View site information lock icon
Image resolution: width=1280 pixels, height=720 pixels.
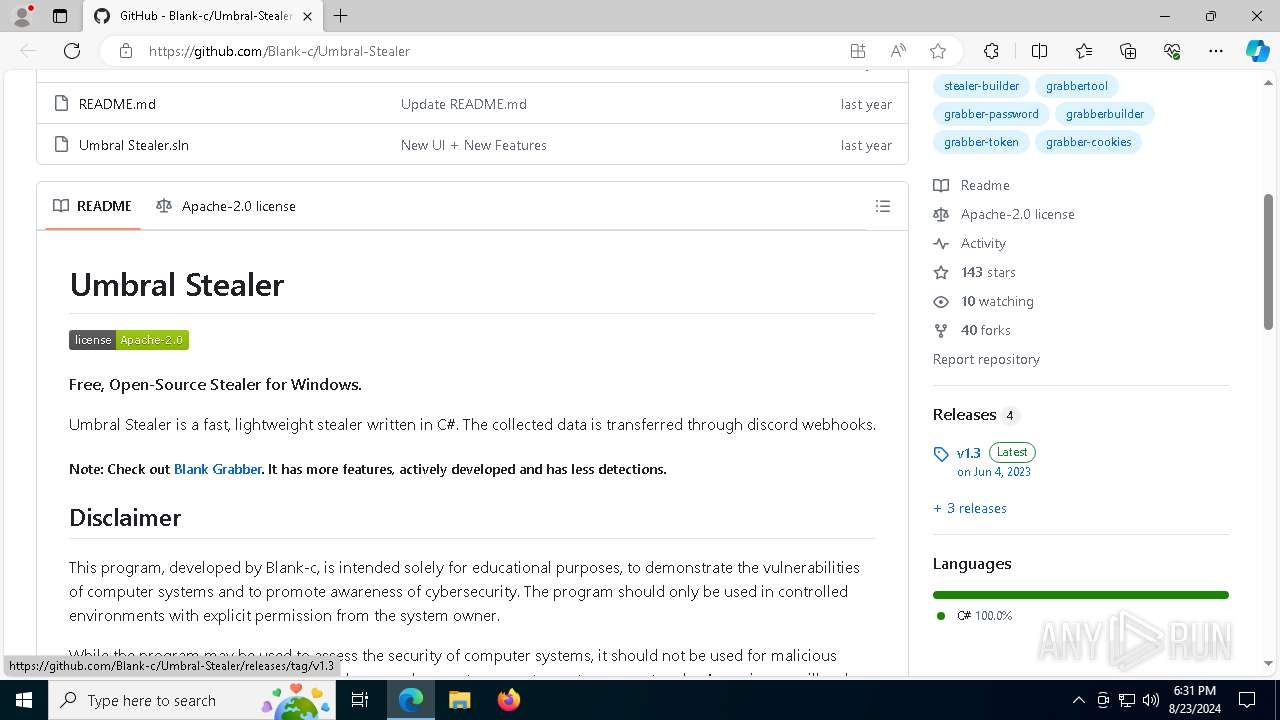pyautogui.click(x=126, y=51)
